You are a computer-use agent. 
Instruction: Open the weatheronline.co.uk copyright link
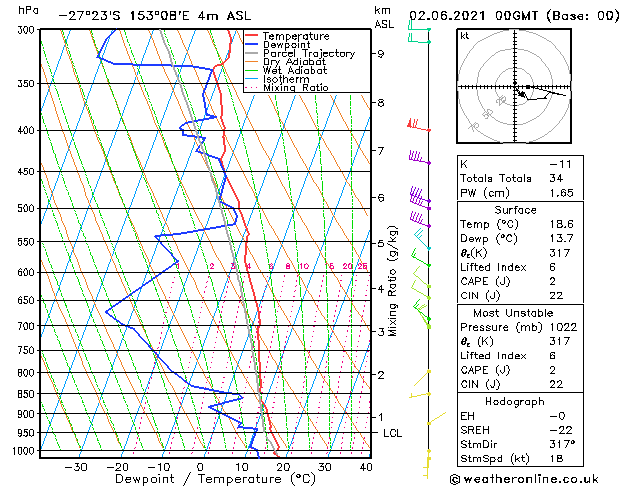(x=524, y=479)
